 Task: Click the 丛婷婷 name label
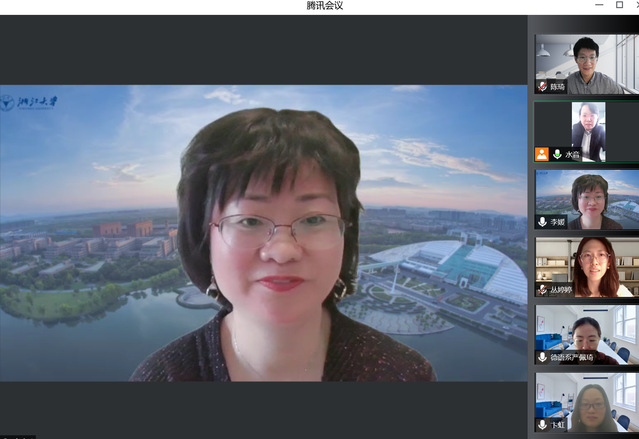[563, 290]
